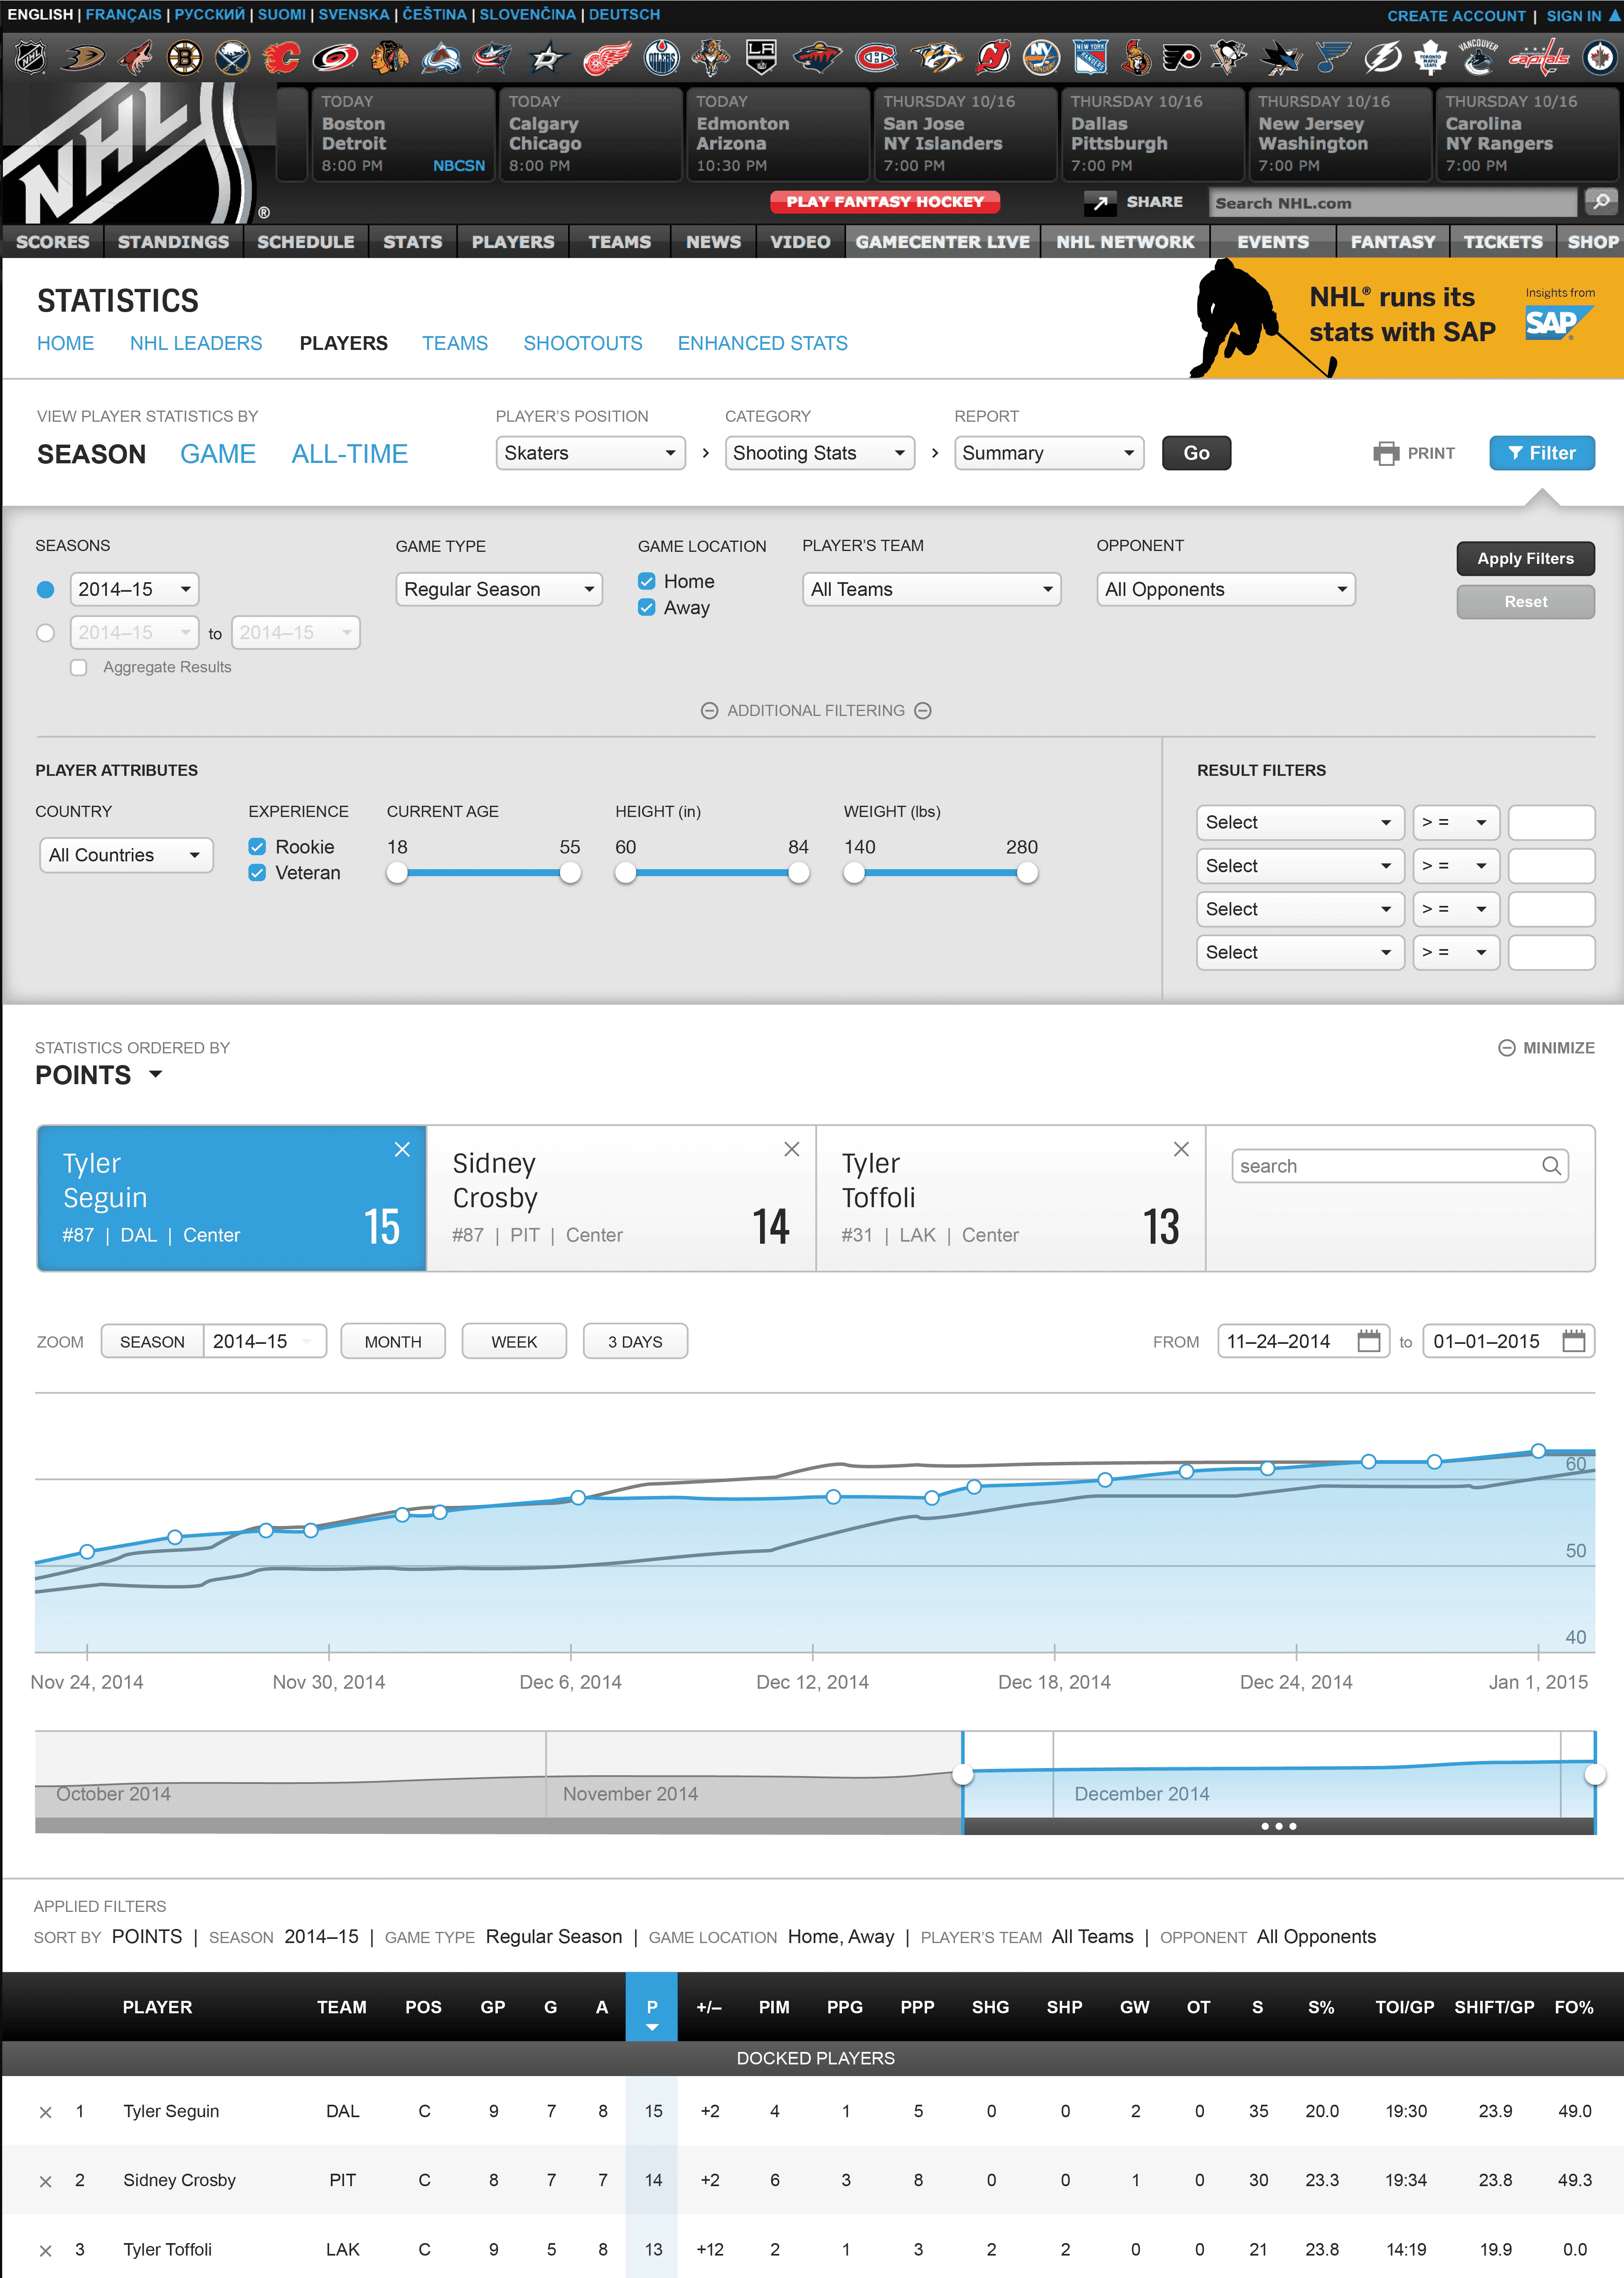Click the NHL.com search magnifier icon
1624x2278 pixels.
tap(1601, 202)
